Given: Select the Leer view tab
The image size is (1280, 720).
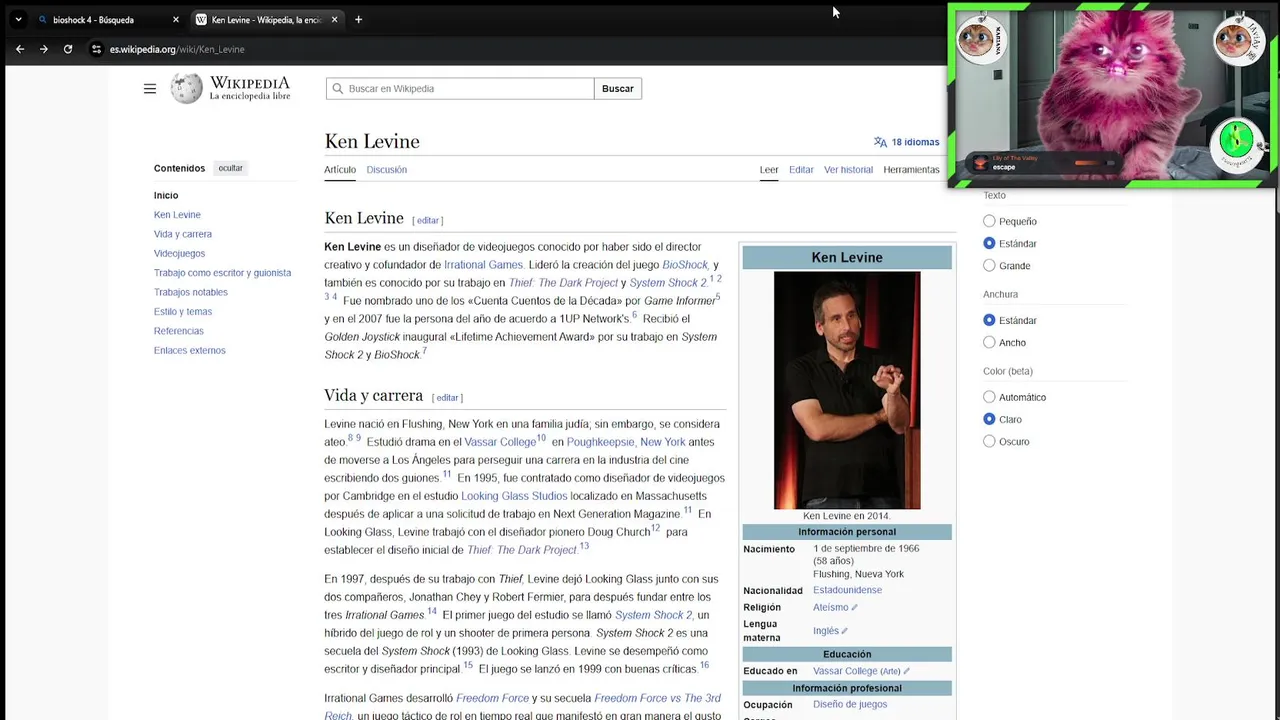Looking at the screenshot, I should click(769, 170).
